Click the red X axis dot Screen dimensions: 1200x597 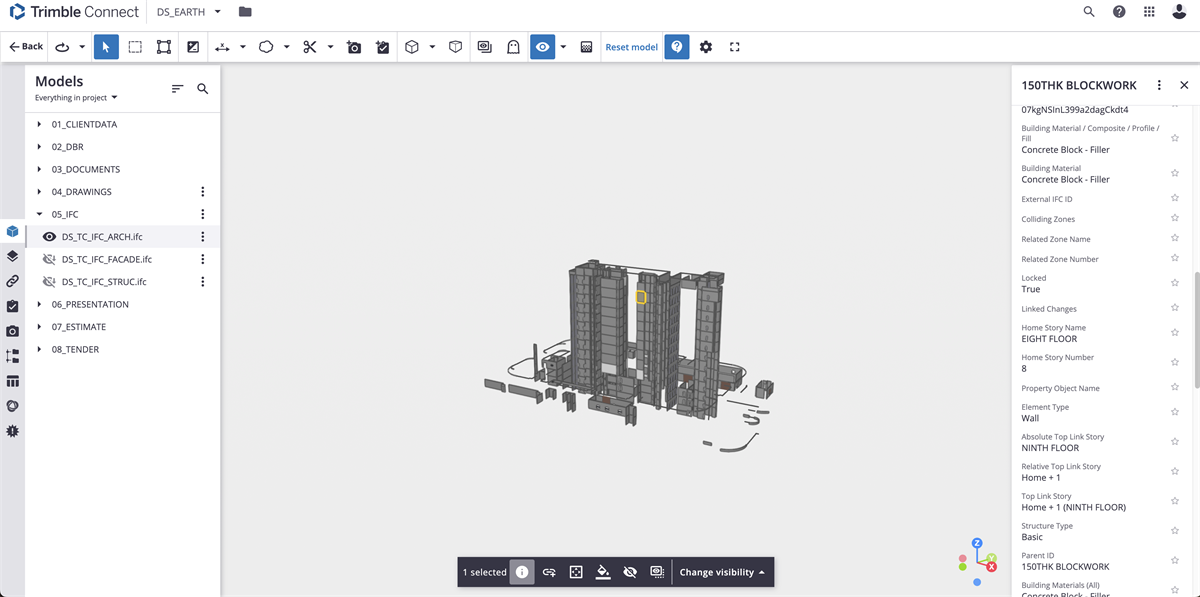coord(991,567)
